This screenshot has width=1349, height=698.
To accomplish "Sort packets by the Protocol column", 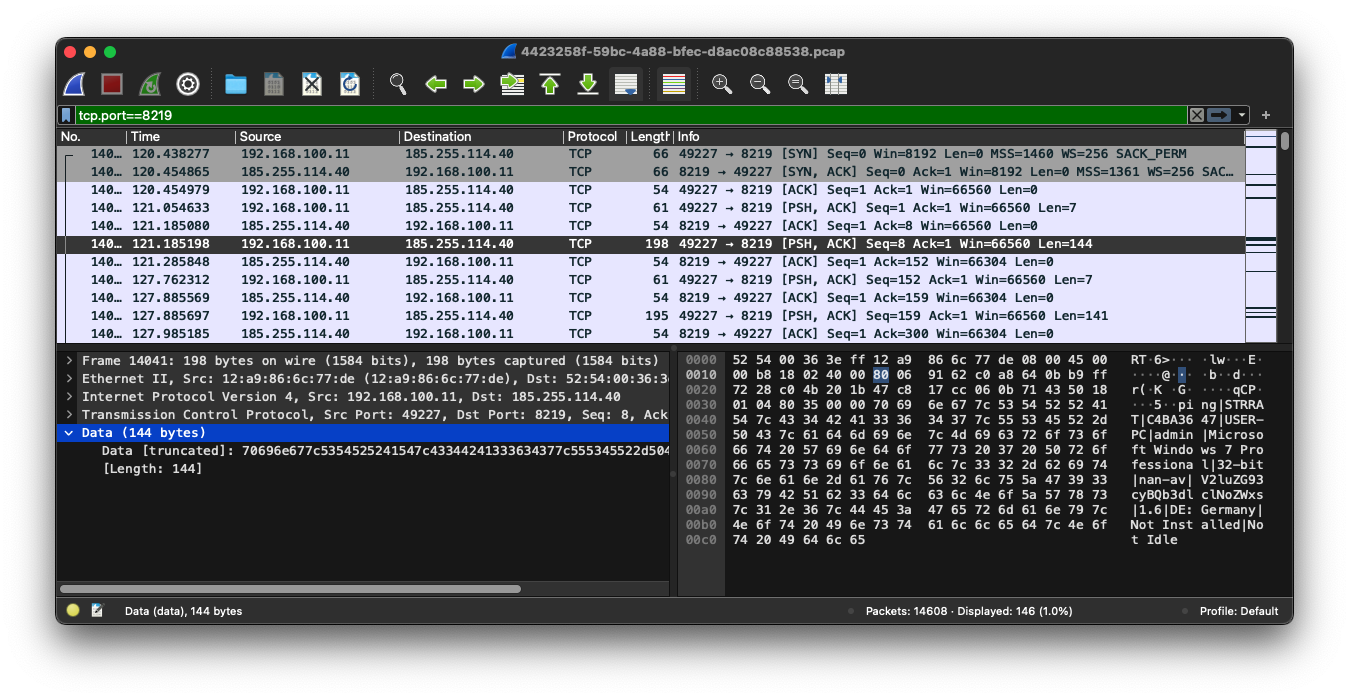I will point(593,137).
